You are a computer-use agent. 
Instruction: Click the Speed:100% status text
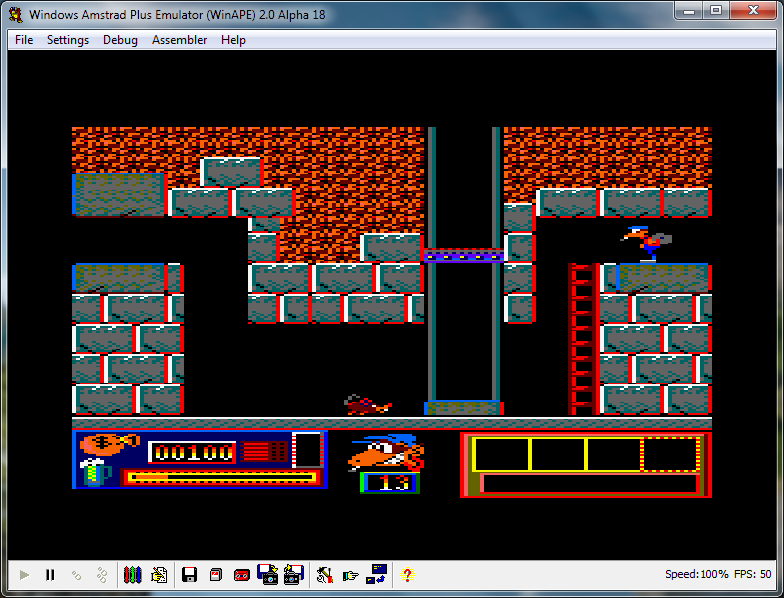click(x=696, y=574)
